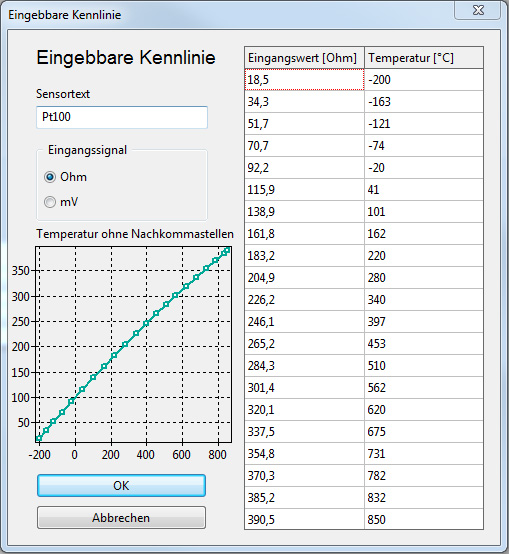Image resolution: width=509 pixels, height=554 pixels.
Task: Click the 301,4 Ohm input cell
Action: pos(304,388)
